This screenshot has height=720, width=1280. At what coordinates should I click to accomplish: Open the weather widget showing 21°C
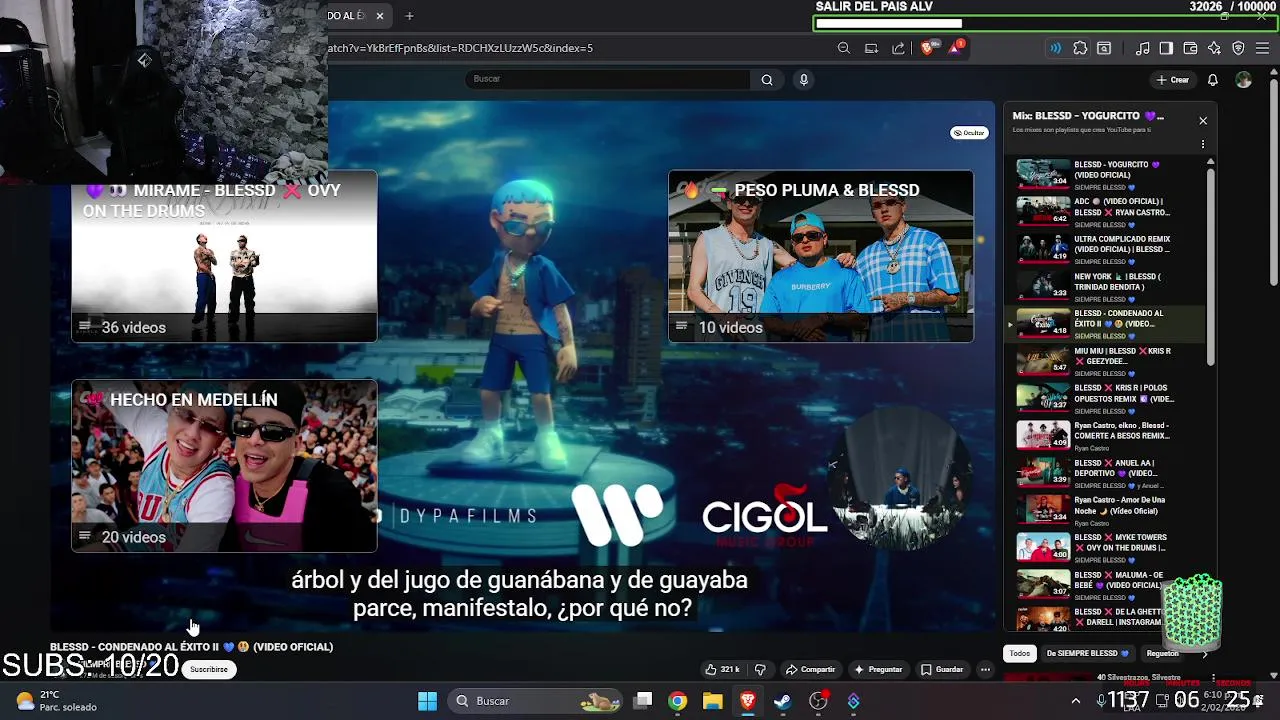[x=56, y=701]
